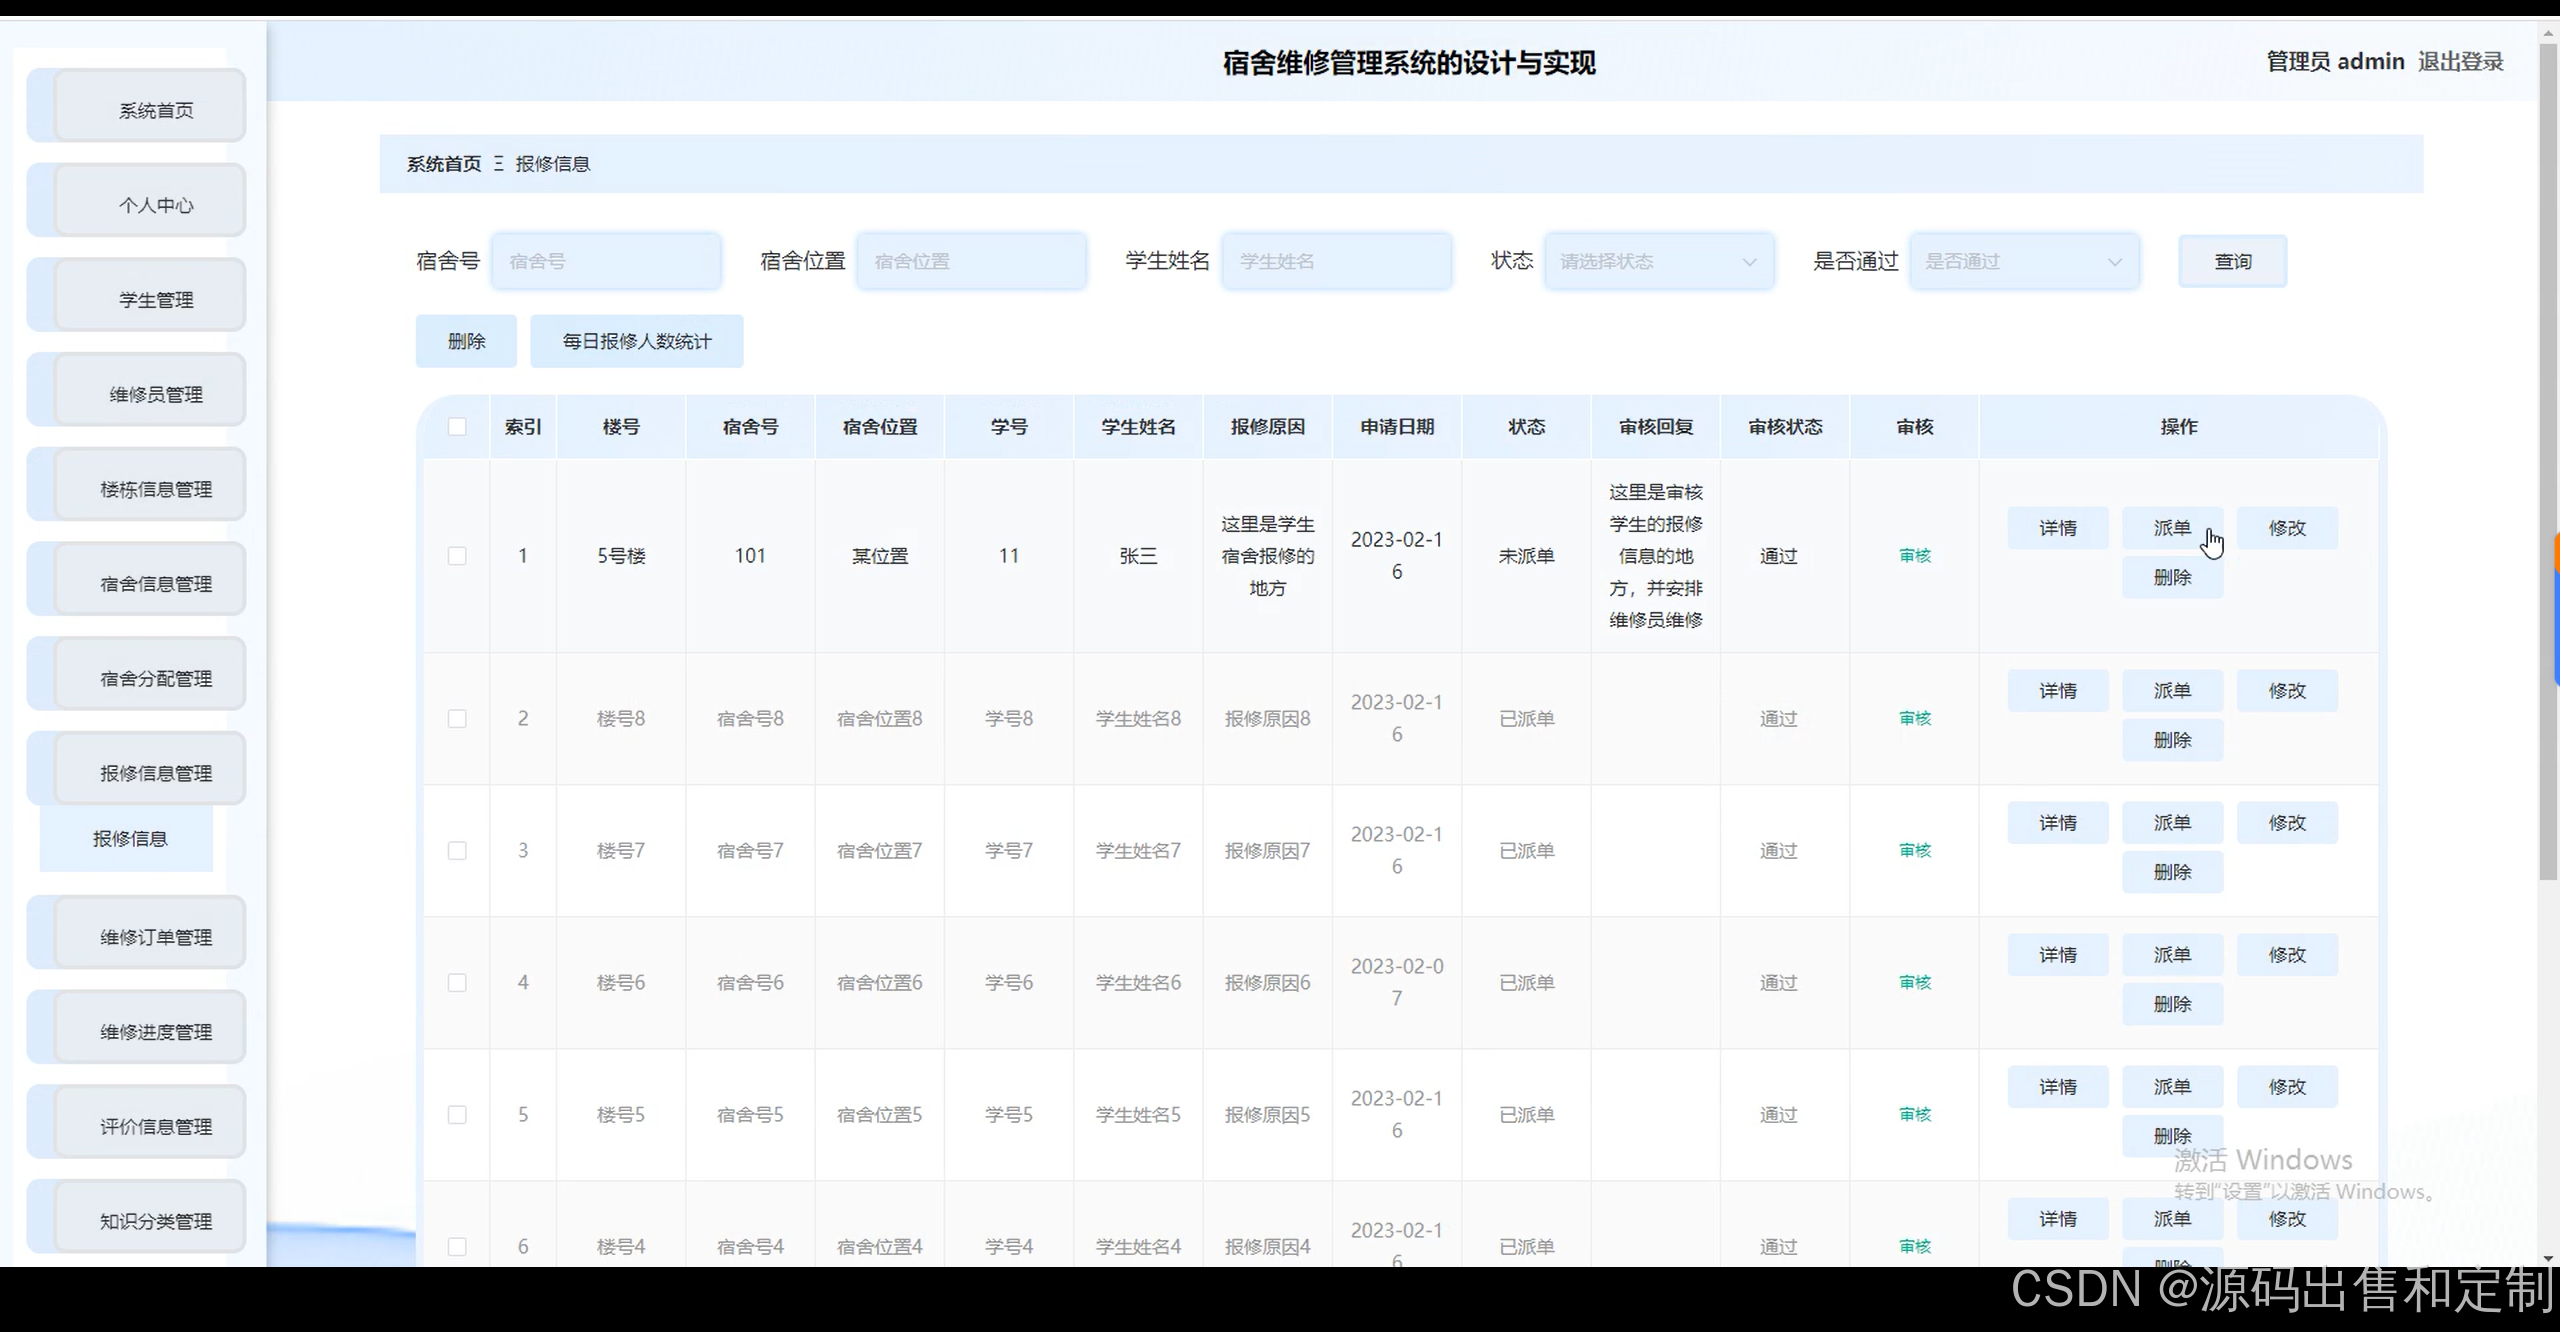Select the checkbox for row 3
The height and width of the screenshot is (1332, 2560).
click(457, 851)
